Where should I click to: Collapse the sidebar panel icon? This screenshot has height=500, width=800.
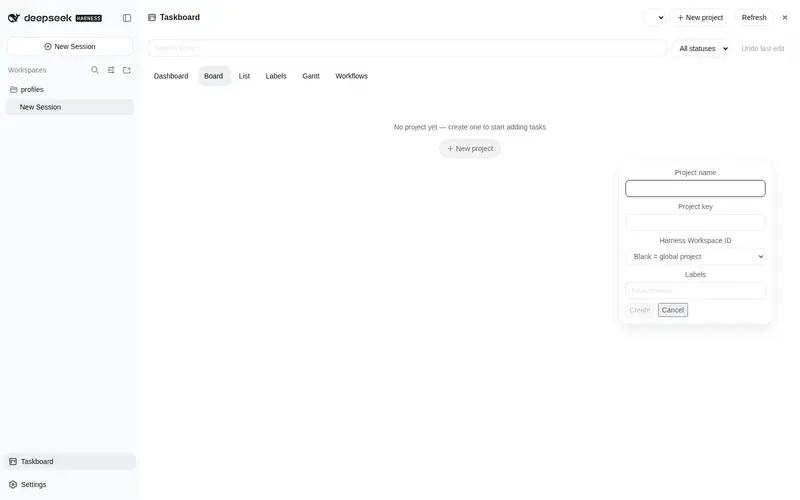click(x=127, y=18)
